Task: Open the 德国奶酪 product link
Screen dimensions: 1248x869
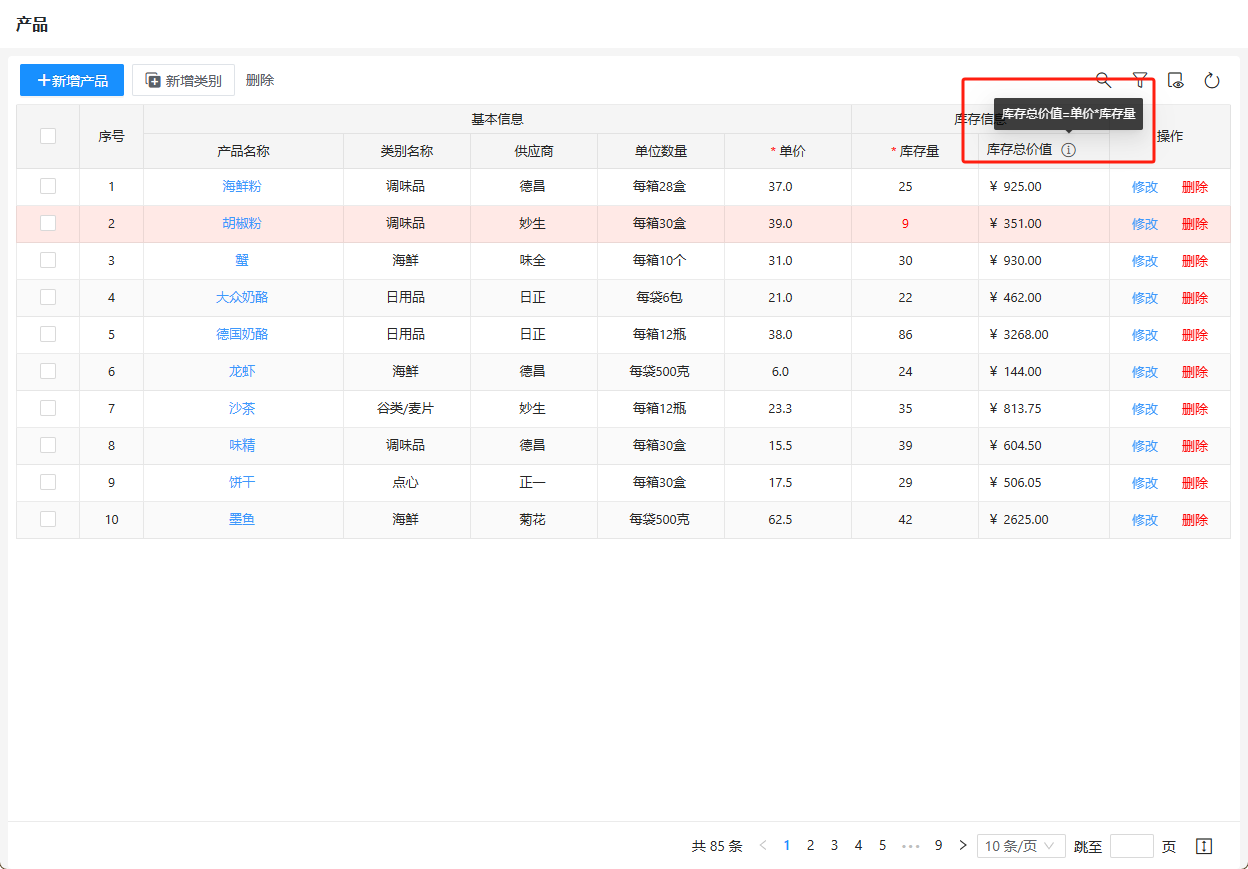Action: pos(242,334)
